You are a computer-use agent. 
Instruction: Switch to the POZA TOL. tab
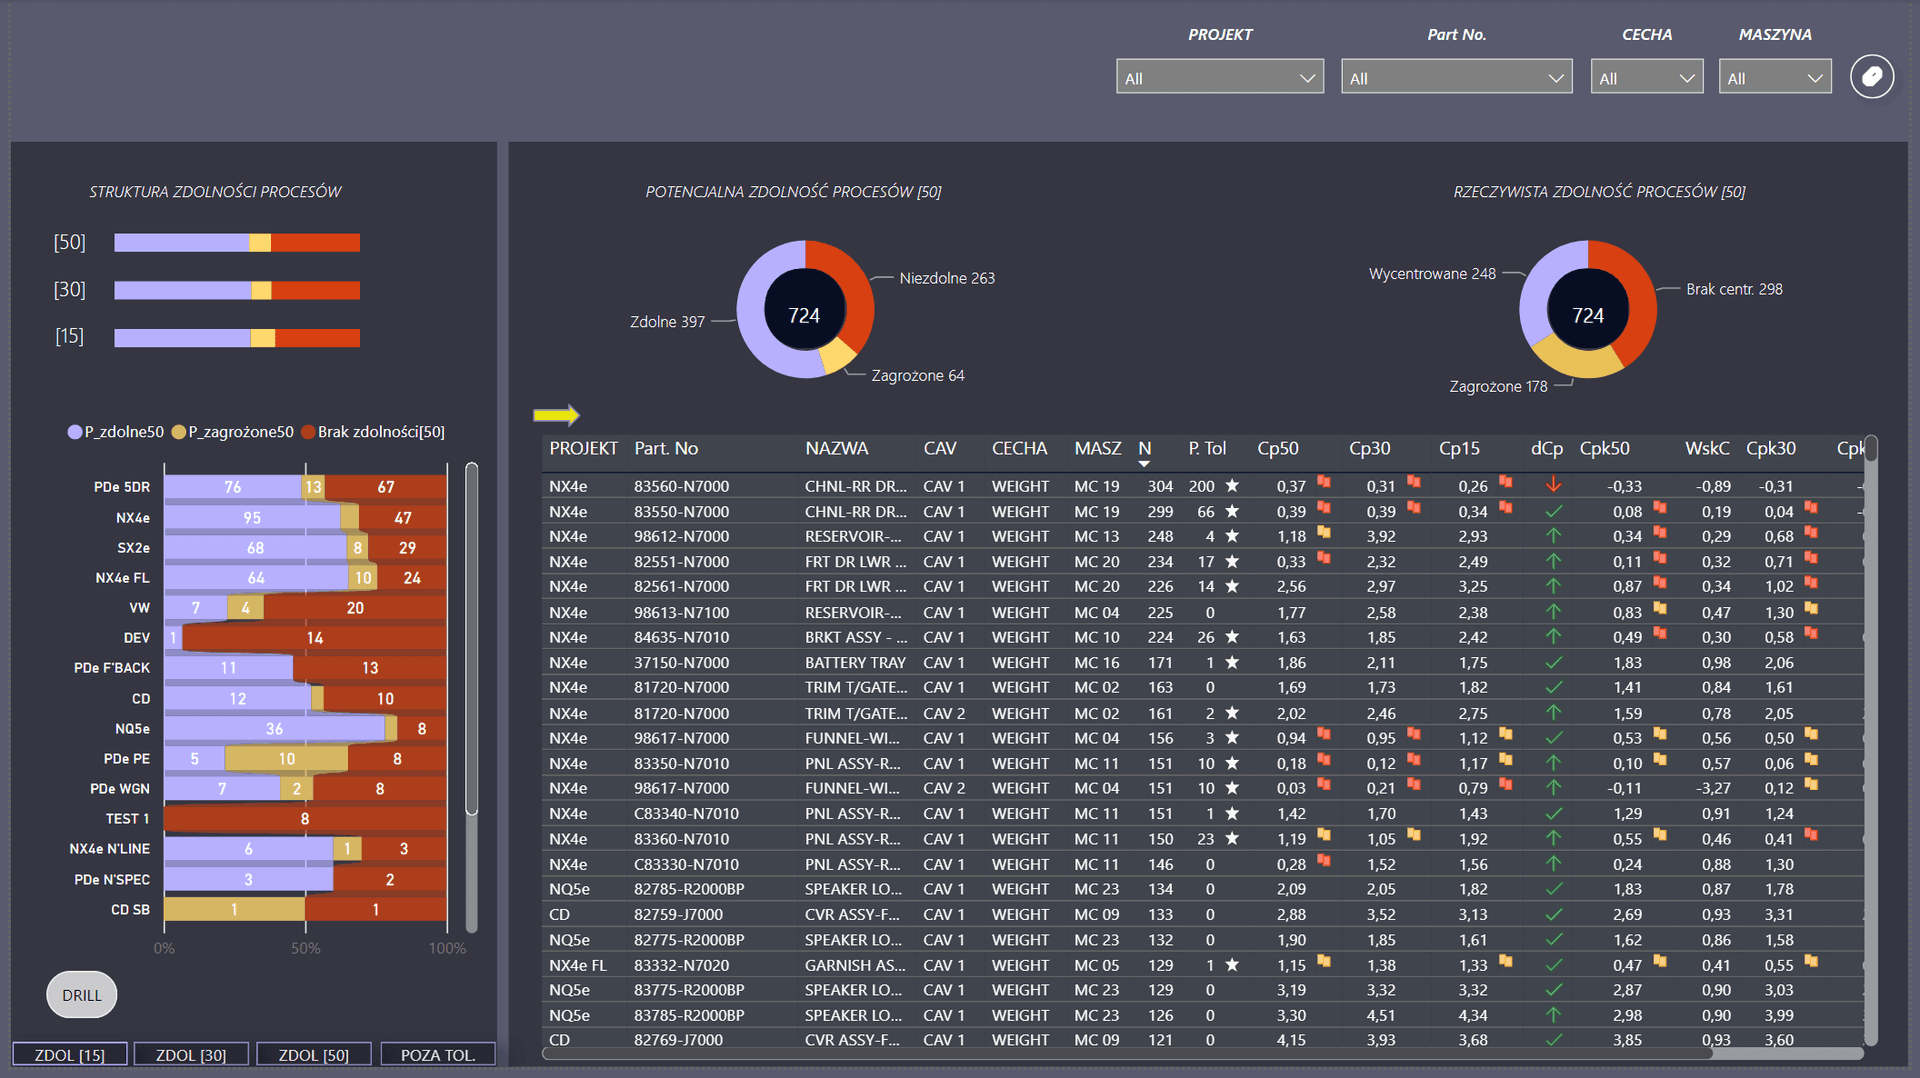[x=438, y=1055]
